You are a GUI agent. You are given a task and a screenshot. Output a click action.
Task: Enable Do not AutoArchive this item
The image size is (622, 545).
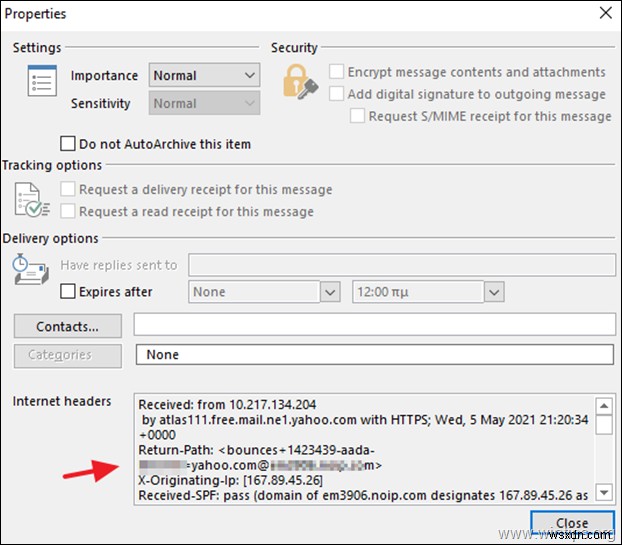coord(68,144)
